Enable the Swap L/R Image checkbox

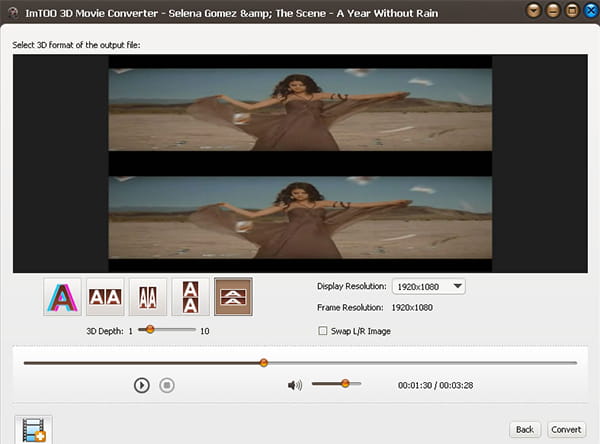click(x=323, y=331)
